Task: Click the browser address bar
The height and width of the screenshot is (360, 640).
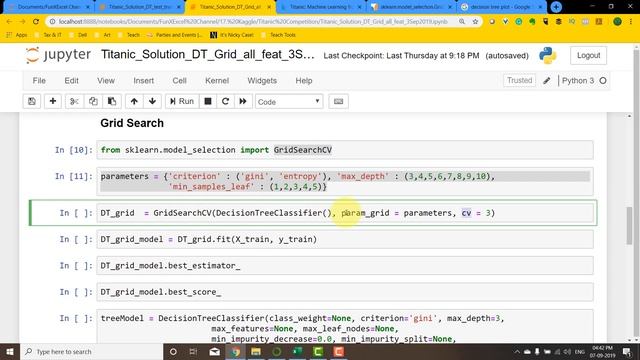Action: 253,22
